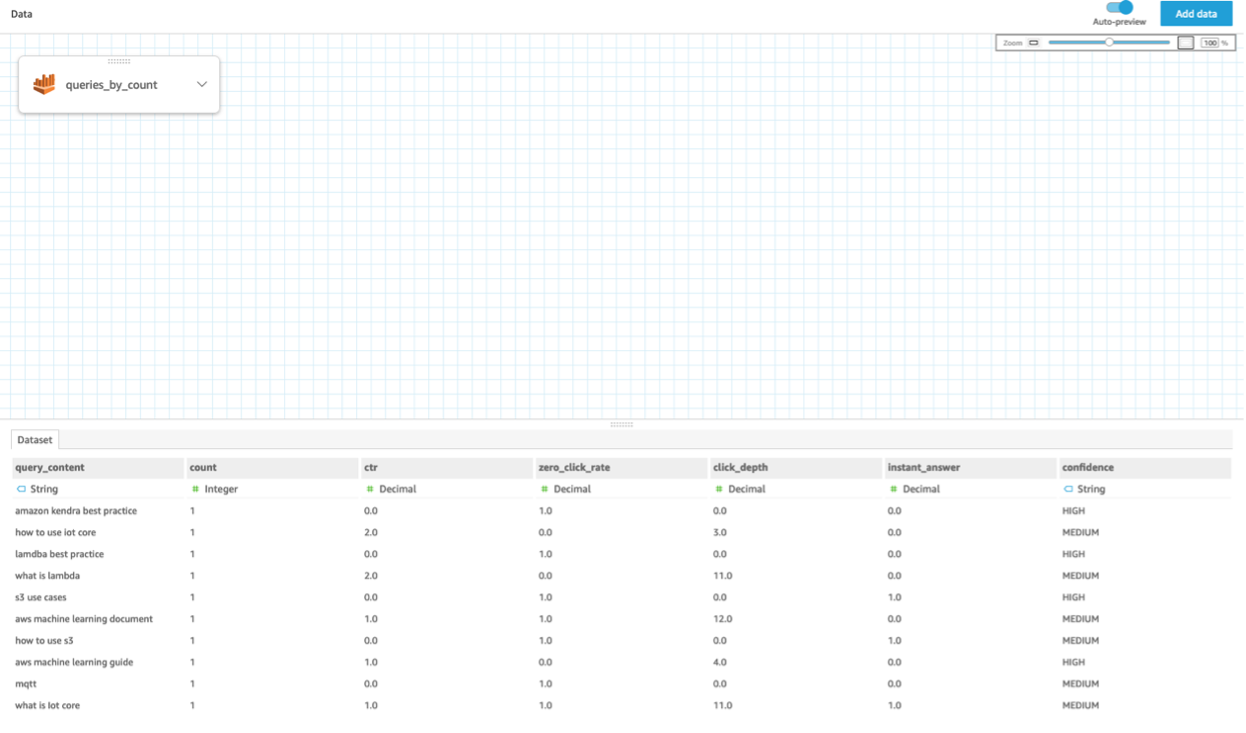Change the instant_answer Decimal type icon
The height and width of the screenshot is (733, 1246).
pos(894,489)
